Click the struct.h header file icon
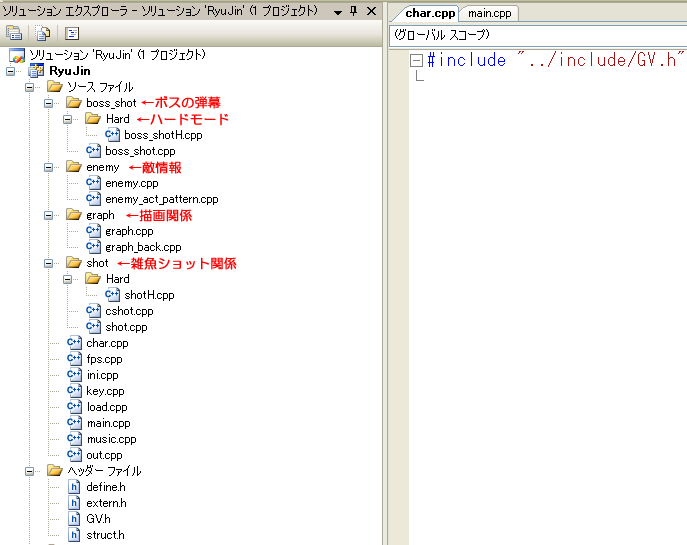Image resolution: width=687 pixels, height=545 pixels. click(74, 535)
